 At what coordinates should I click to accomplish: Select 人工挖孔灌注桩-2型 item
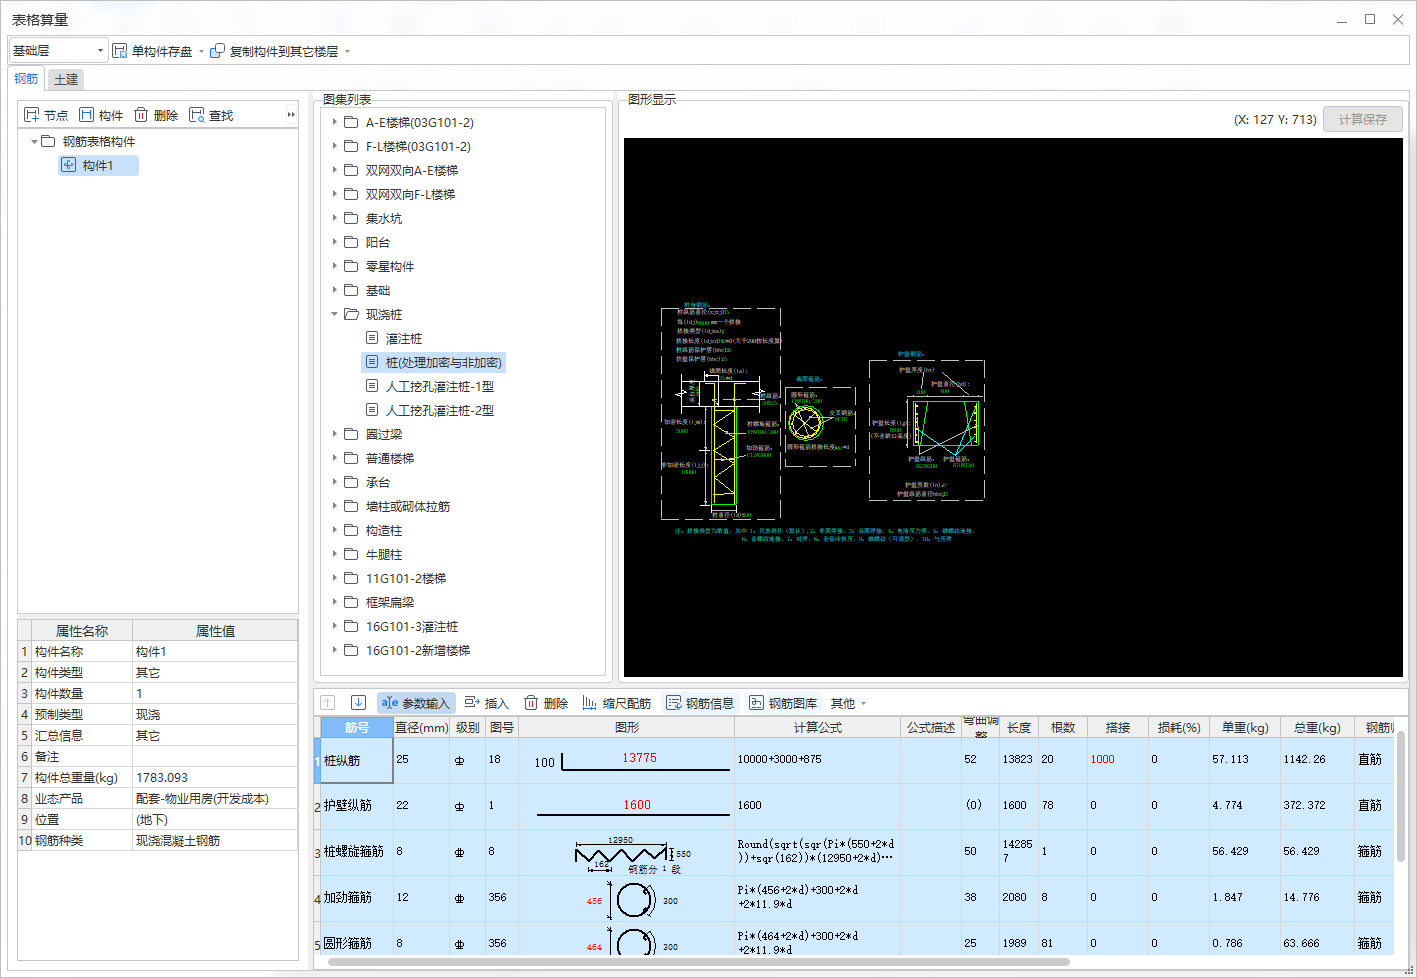click(x=439, y=410)
